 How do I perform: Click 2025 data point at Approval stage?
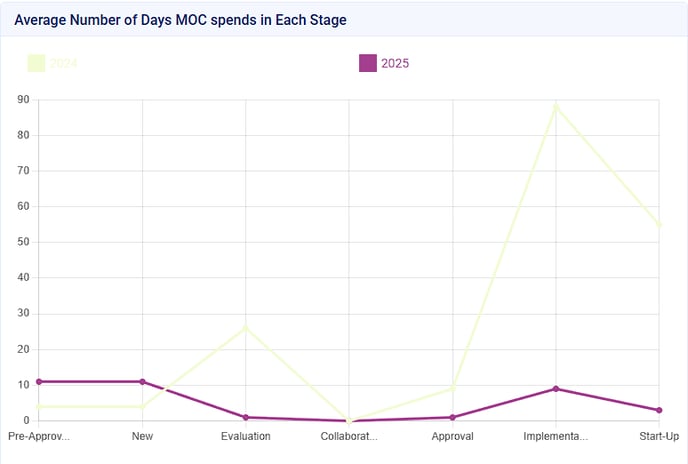pos(453,417)
